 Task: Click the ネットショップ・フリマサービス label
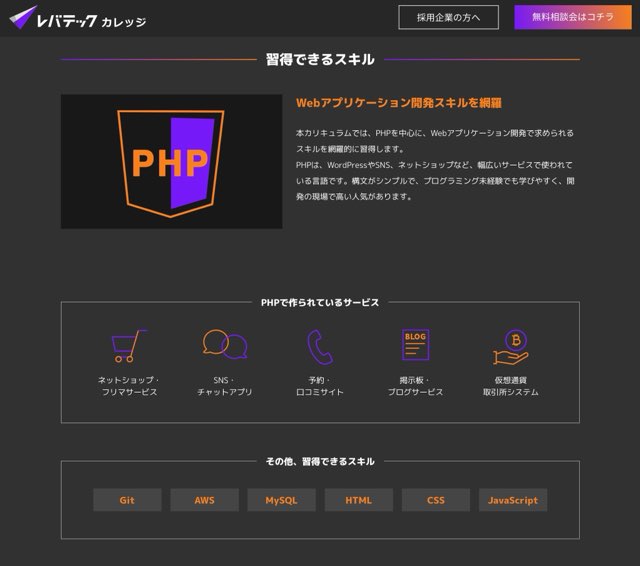129,386
